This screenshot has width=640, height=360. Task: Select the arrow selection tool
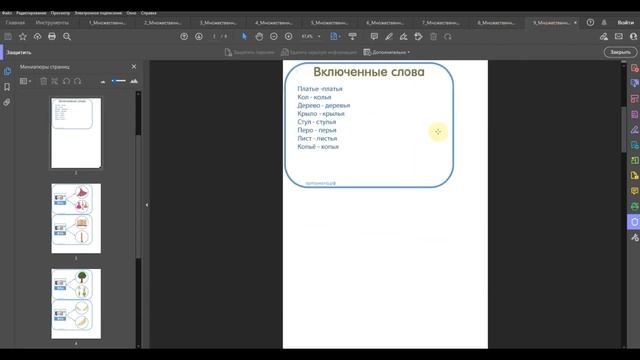click(244, 37)
